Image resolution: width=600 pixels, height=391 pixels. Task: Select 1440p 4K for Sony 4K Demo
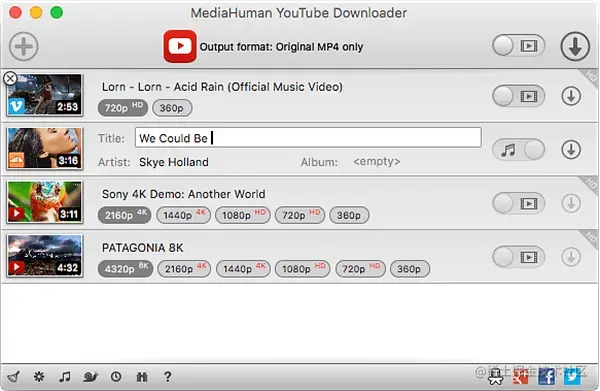point(183,215)
